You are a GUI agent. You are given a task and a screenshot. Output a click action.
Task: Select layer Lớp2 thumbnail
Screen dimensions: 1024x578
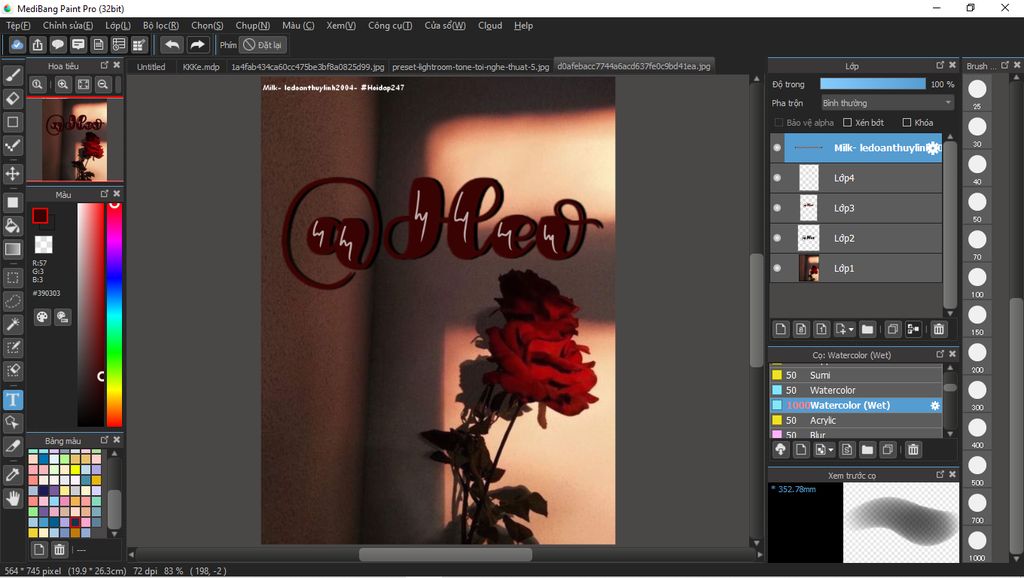click(x=808, y=238)
